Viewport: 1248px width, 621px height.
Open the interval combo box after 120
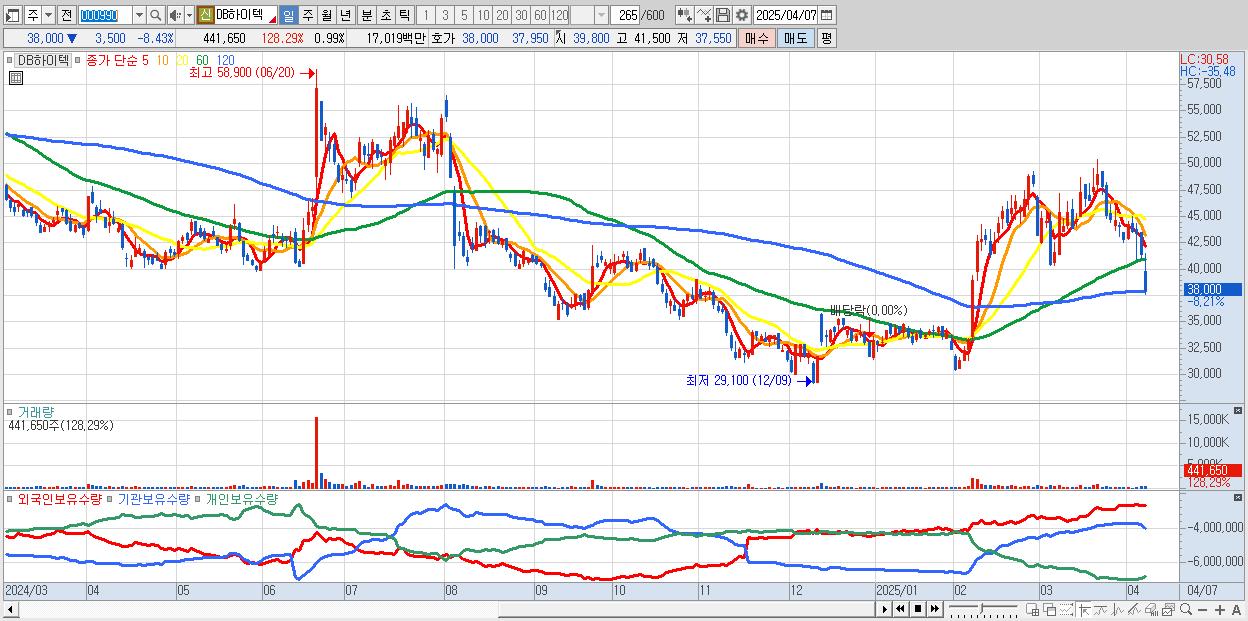click(601, 15)
